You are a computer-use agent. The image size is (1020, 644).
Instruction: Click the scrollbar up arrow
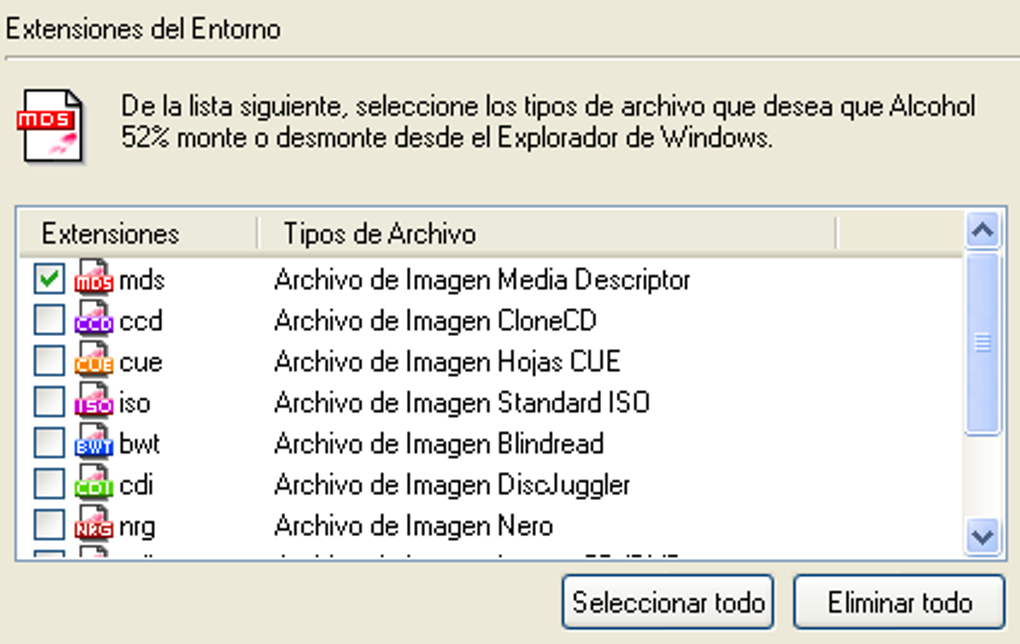tap(983, 229)
